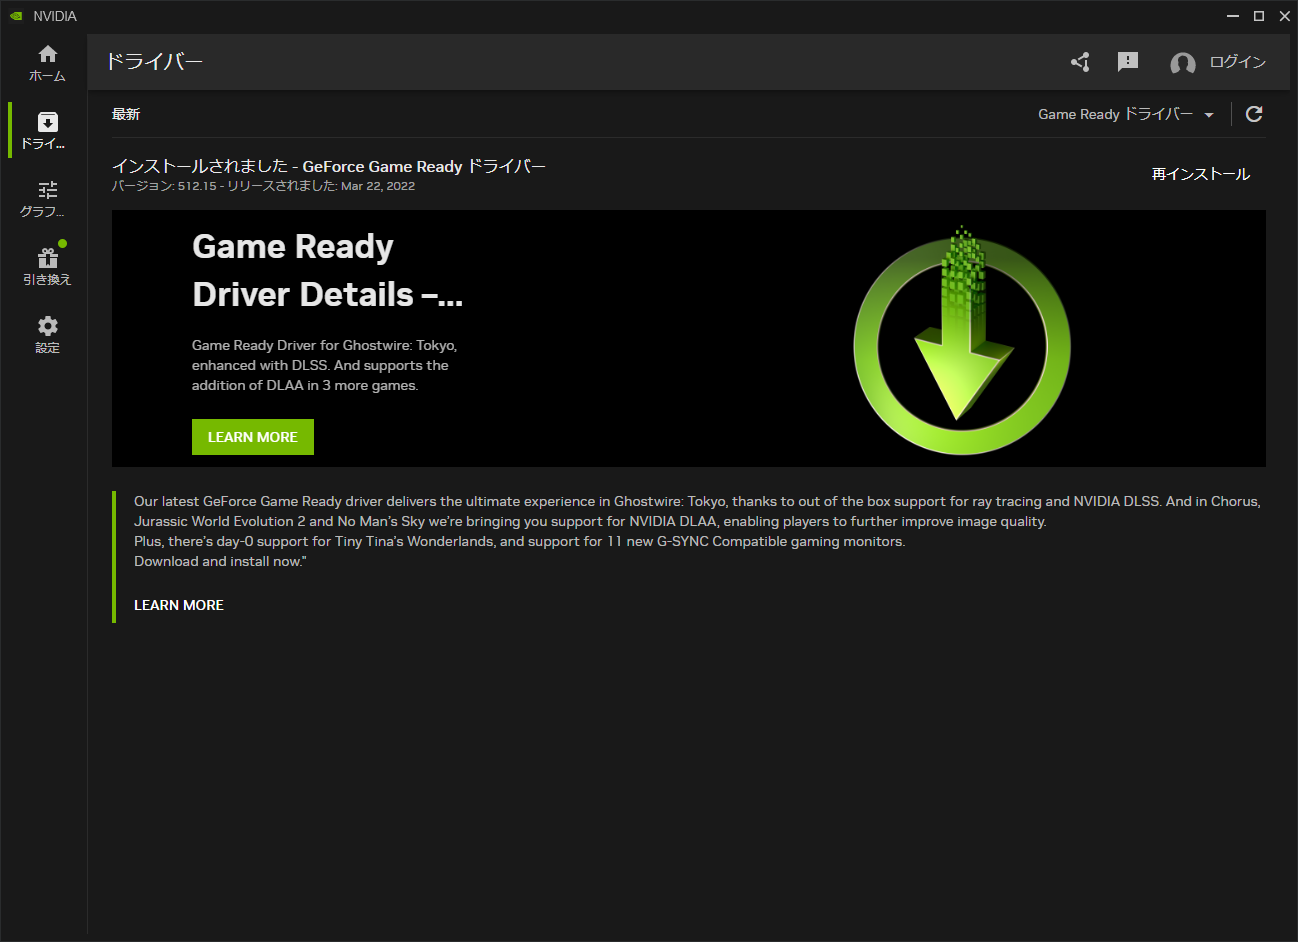The width and height of the screenshot is (1298, 942).
Task: Expand the Game Ready ドライバー dropdown
Action: pyautogui.click(x=1126, y=114)
